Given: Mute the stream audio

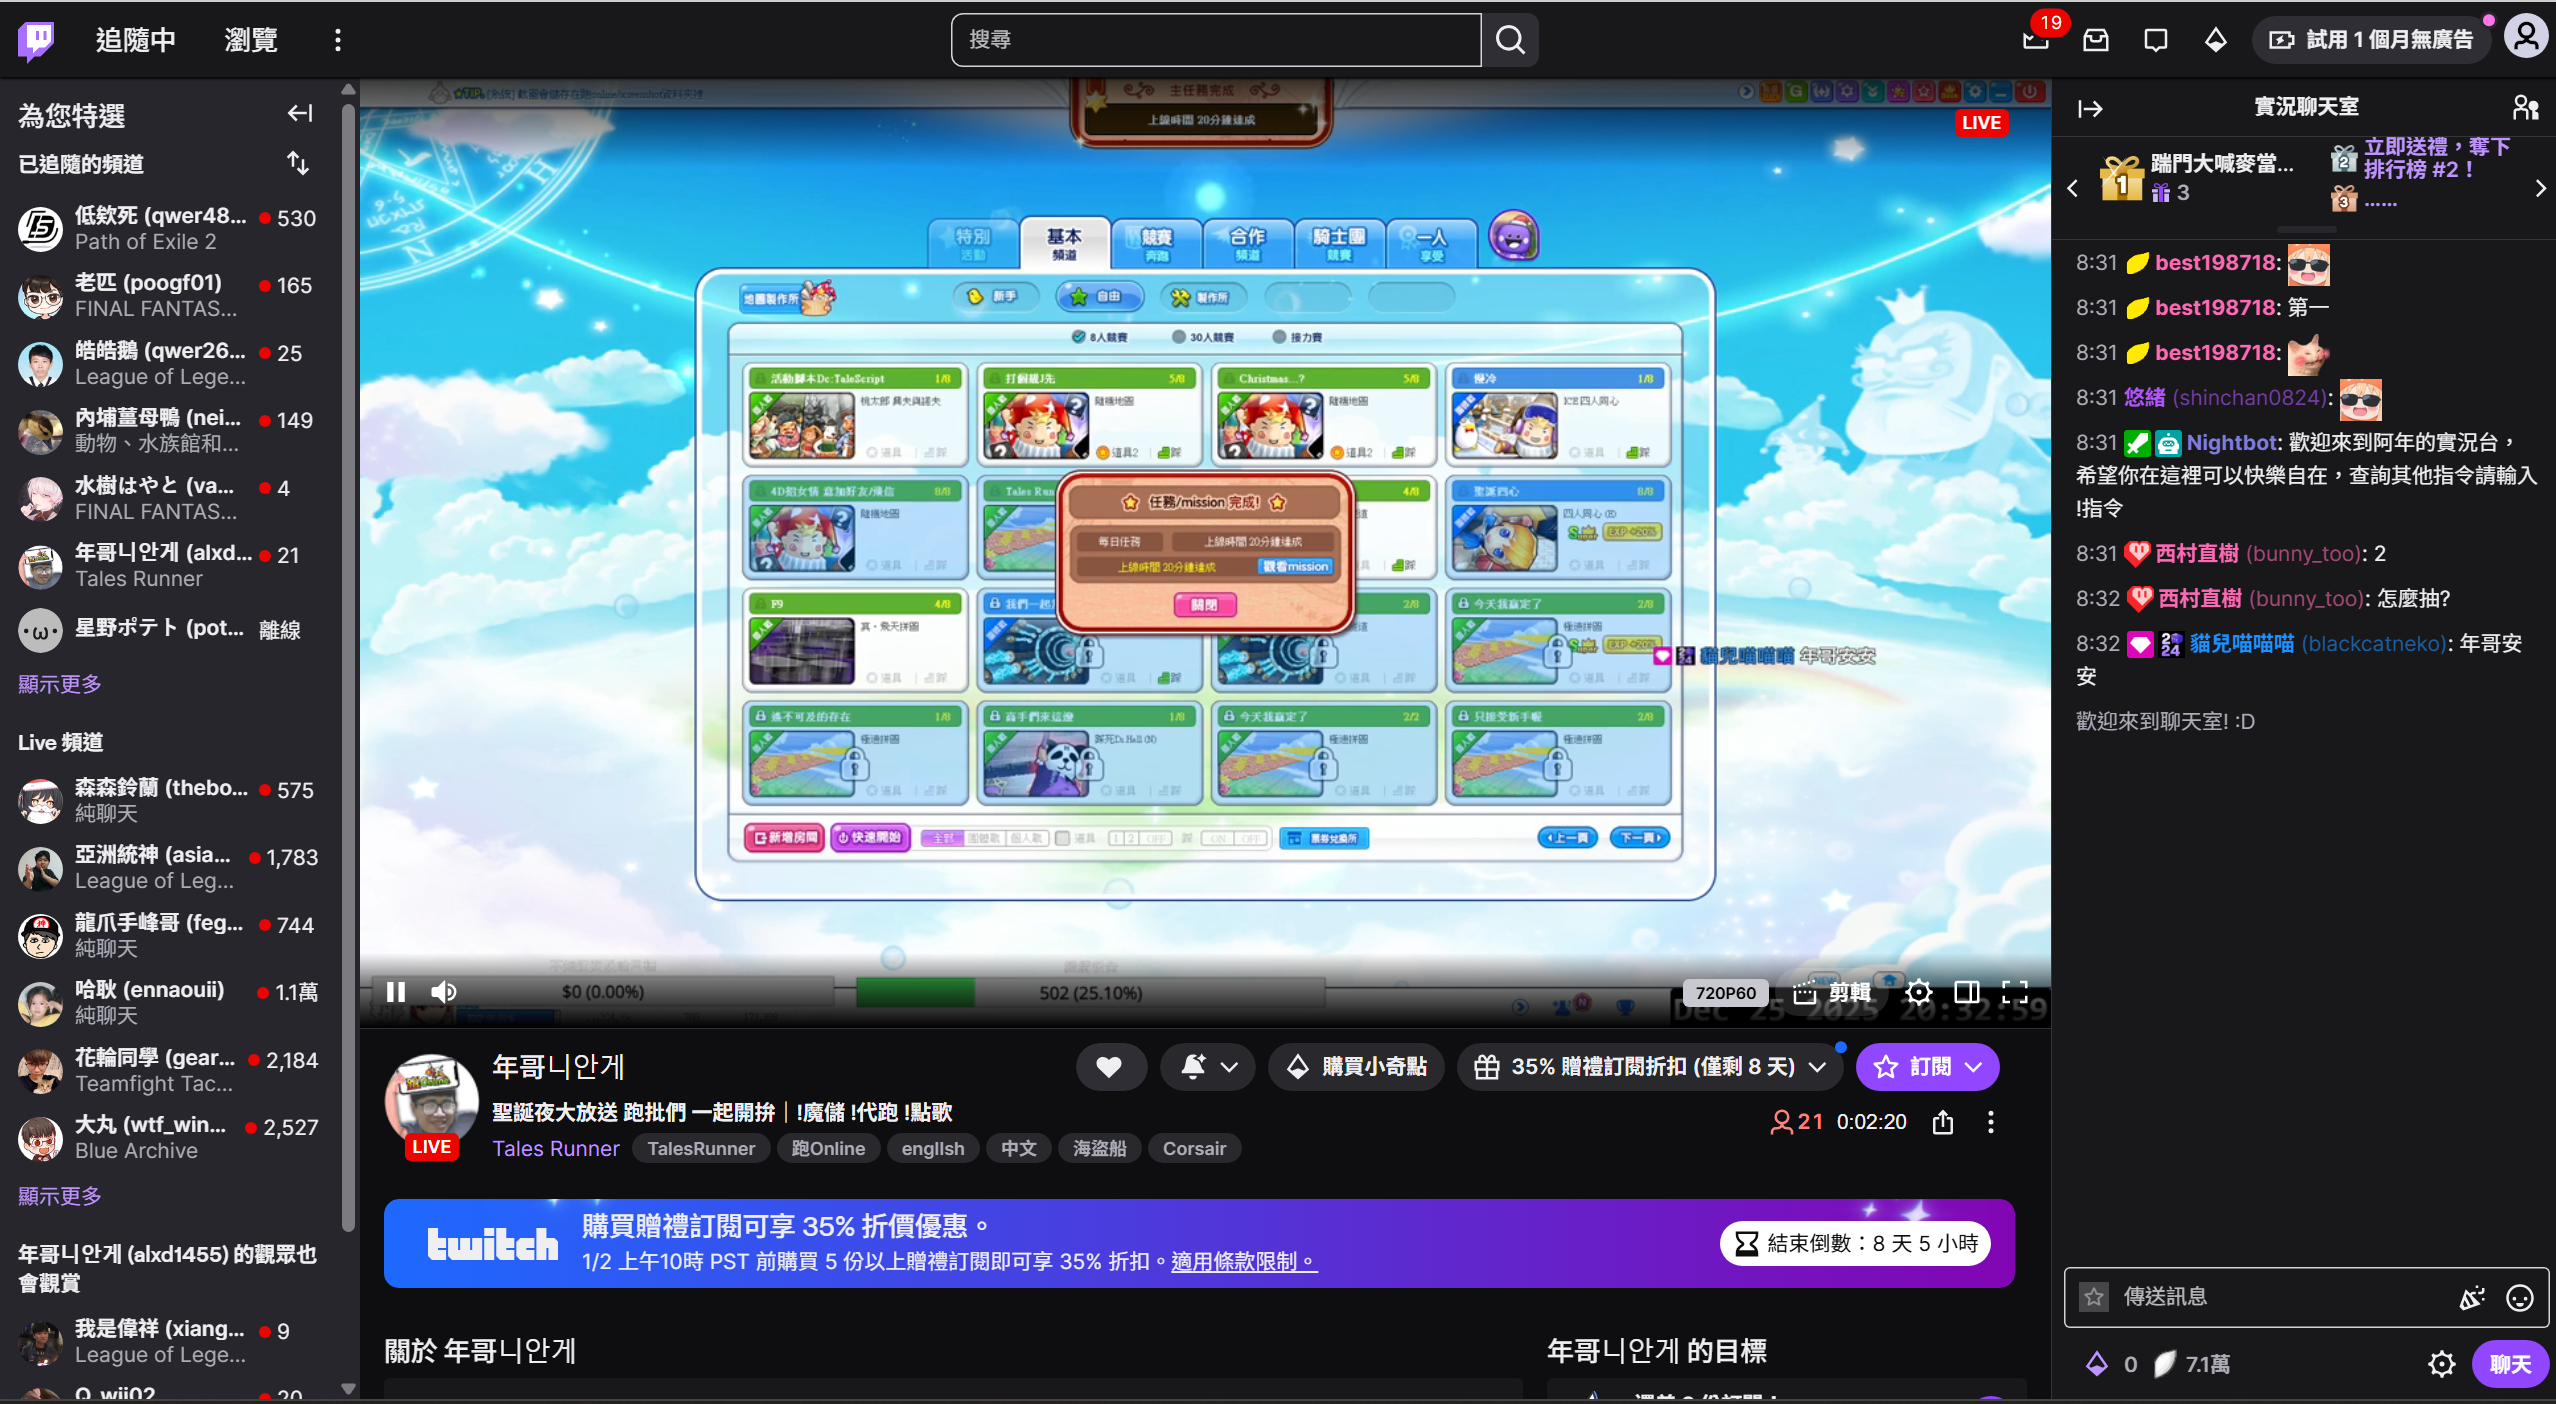Looking at the screenshot, I should tap(444, 992).
